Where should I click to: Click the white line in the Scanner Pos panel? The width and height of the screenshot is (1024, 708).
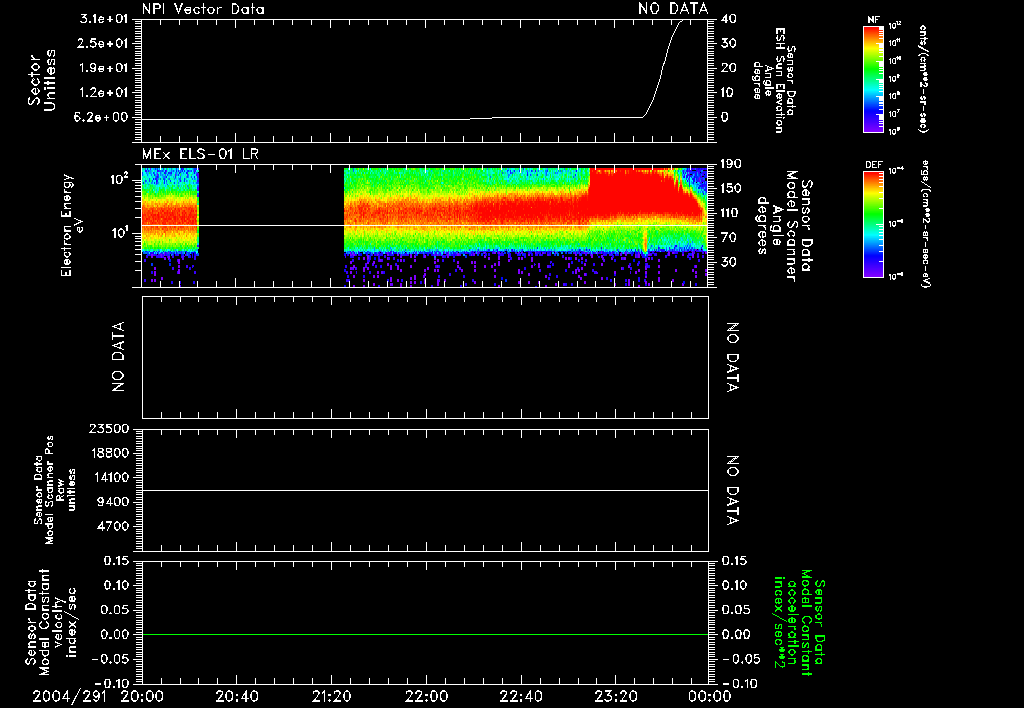[425, 490]
